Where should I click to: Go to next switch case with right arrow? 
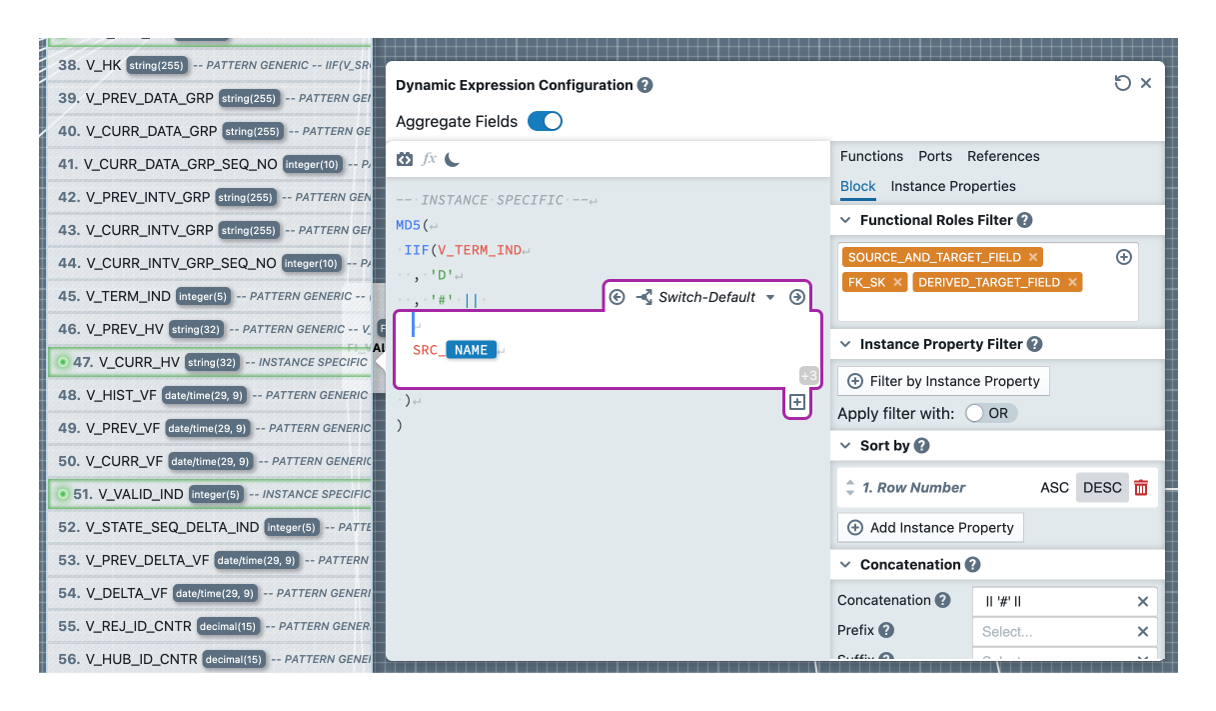pyautogui.click(x=797, y=297)
